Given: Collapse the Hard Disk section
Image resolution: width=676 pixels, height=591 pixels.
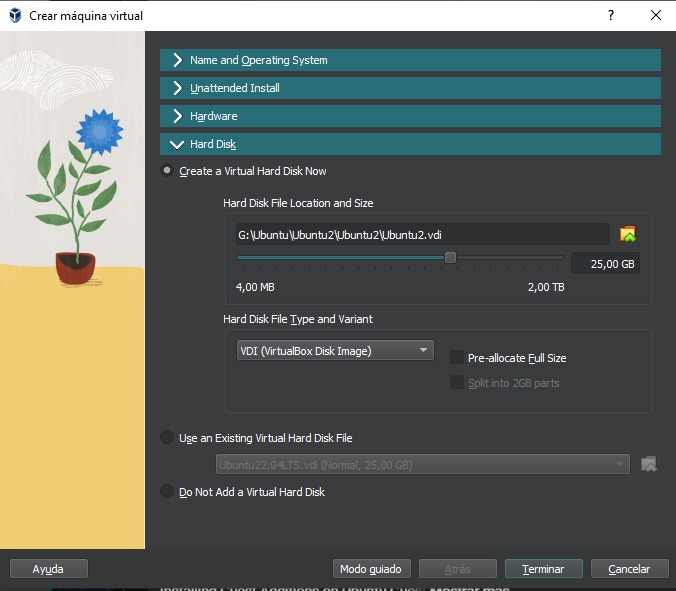Looking at the screenshot, I should click(x=410, y=144).
